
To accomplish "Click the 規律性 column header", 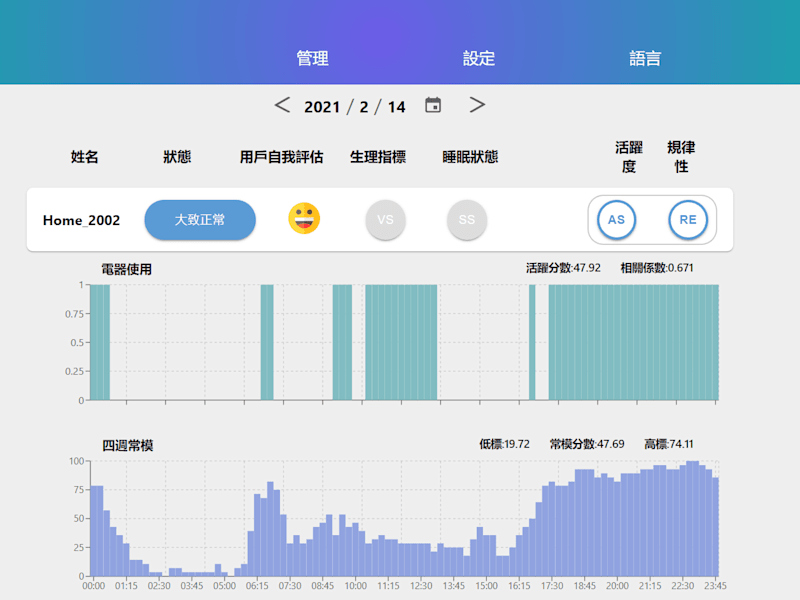I will pos(681,157).
